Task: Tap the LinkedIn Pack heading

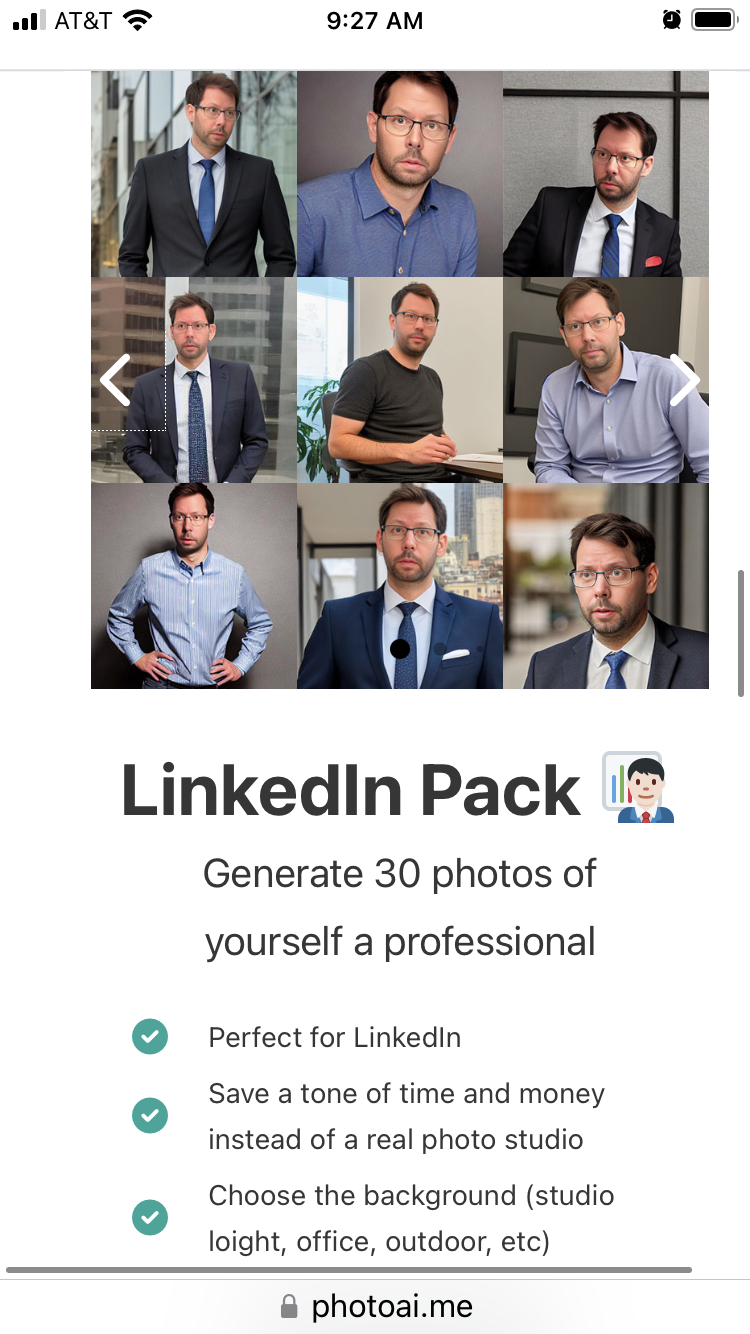Action: [351, 790]
